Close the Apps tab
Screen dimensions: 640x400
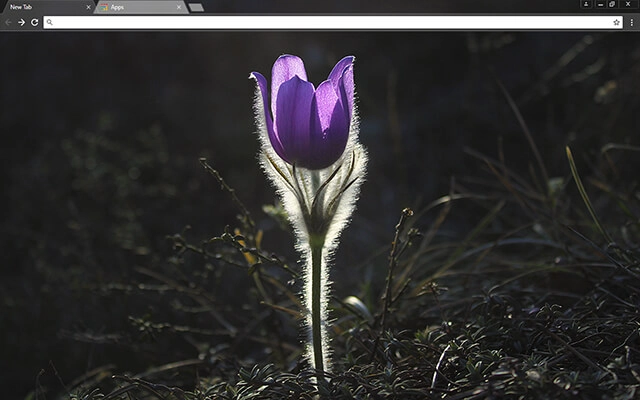pyautogui.click(x=179, y=7)
